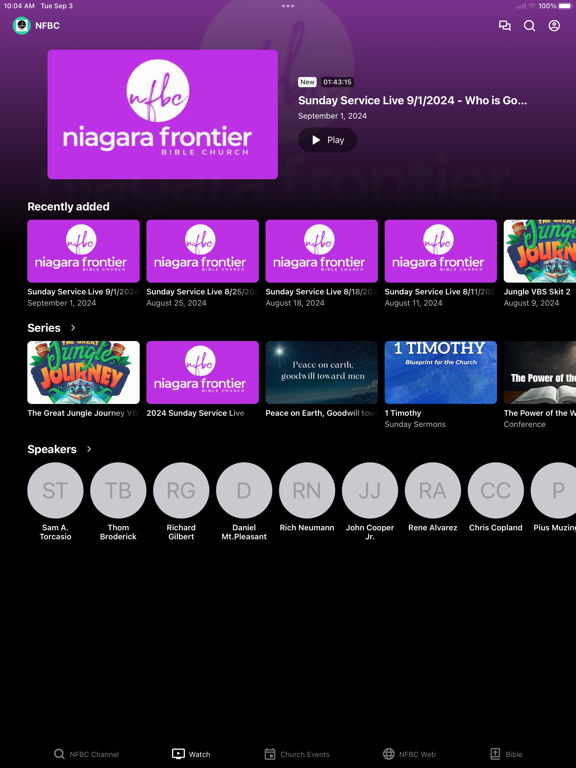
Task: Select speaker Chris Copland avatar
Action: click(x=496, y=490)
